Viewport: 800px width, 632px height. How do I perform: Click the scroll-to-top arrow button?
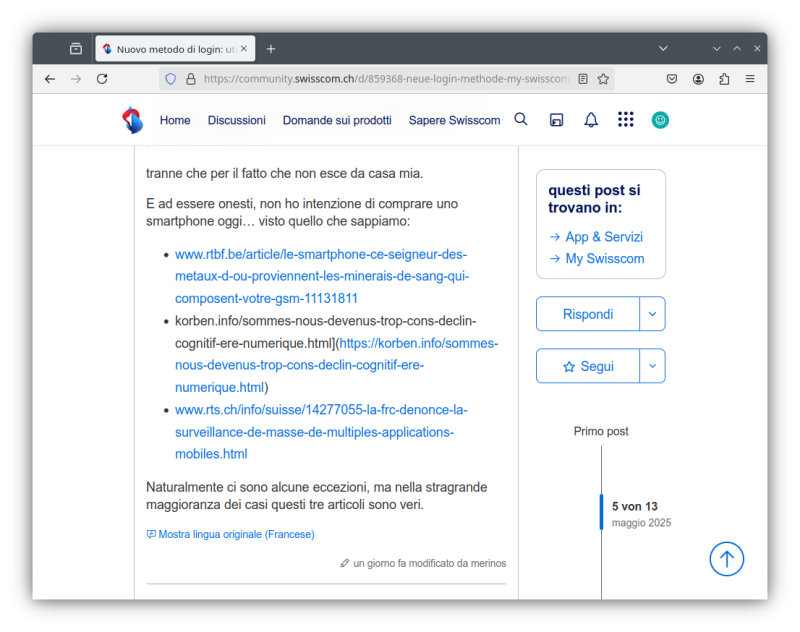(727, 558)
